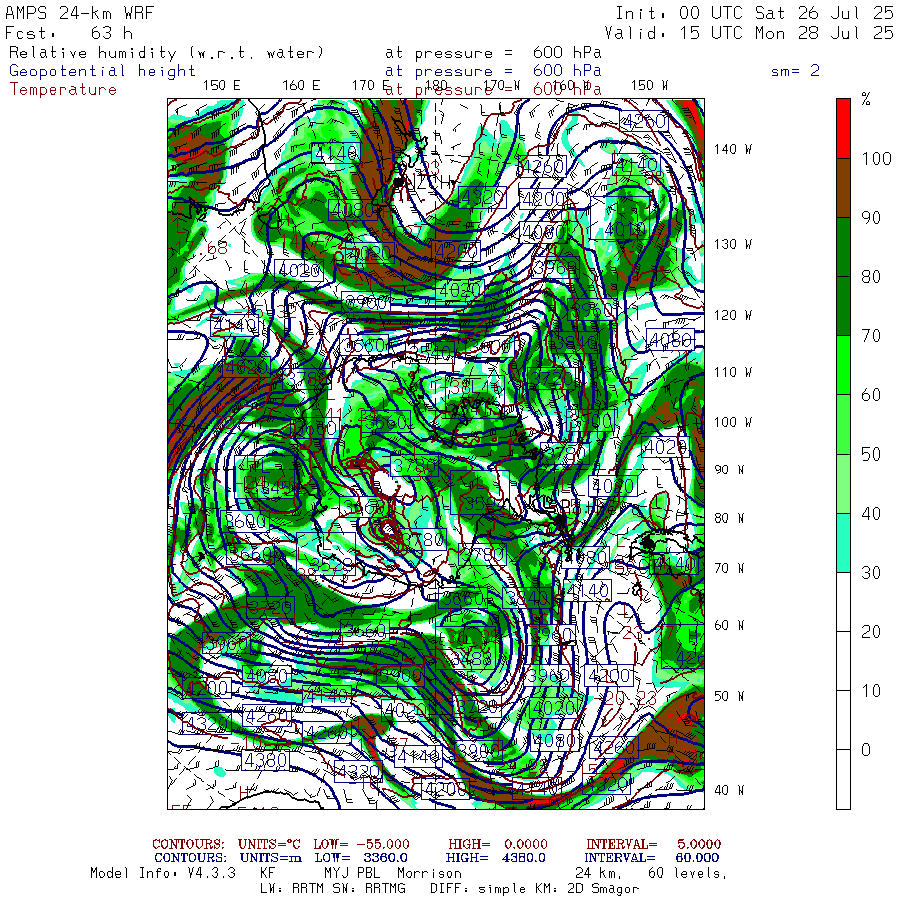The image size is (900, 900).
Task: Click the '4380' contour label on the map
Action: click(265, 761)
